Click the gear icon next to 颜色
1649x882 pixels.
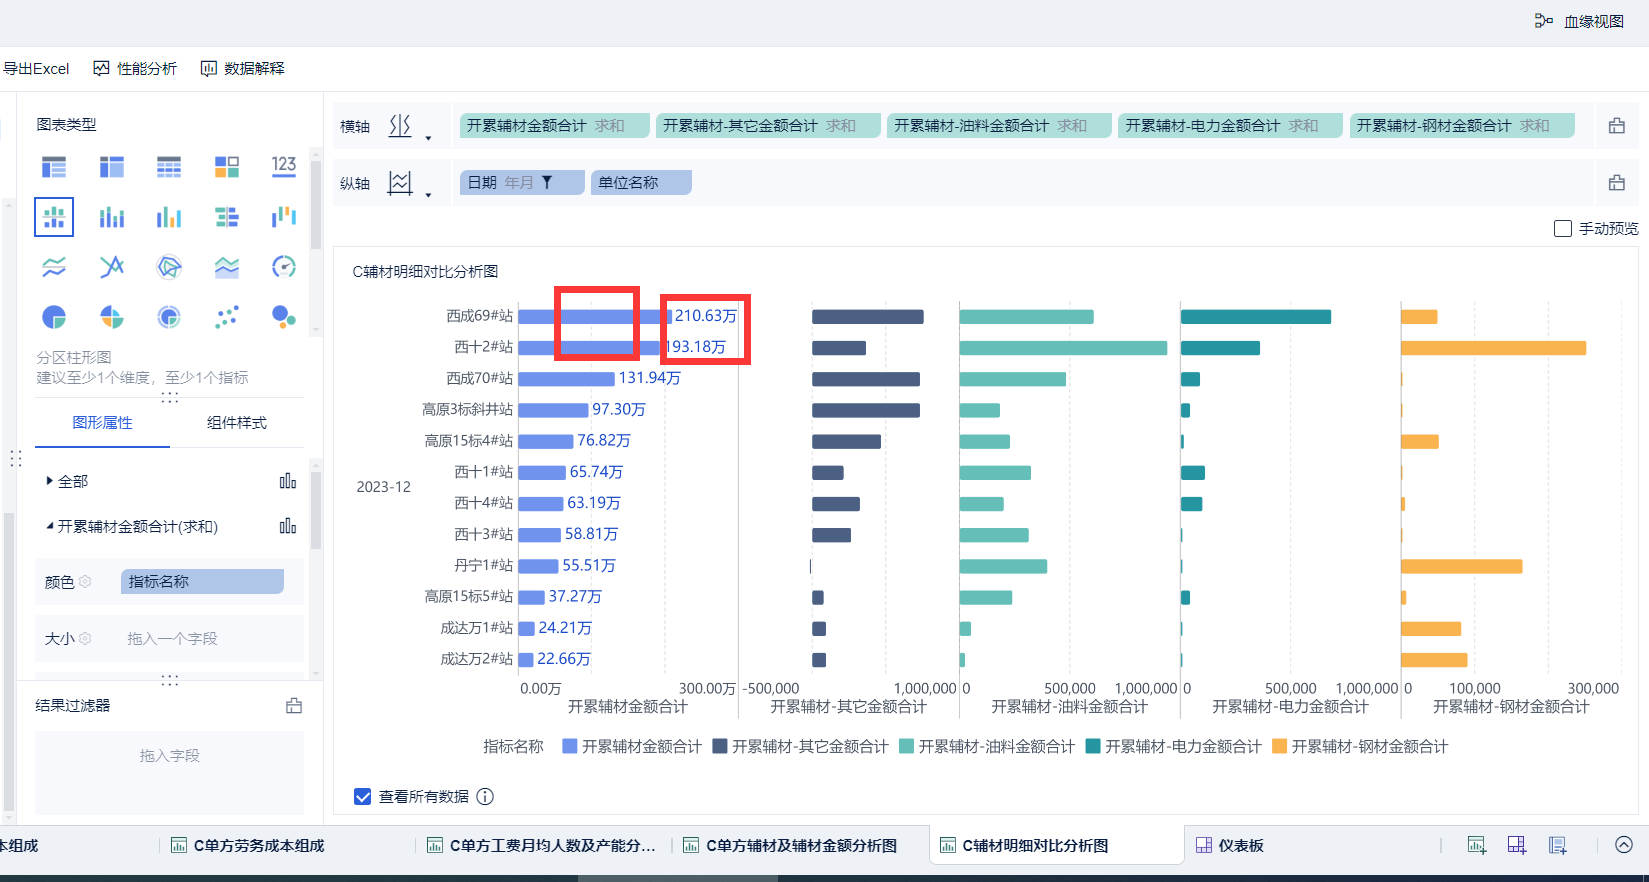85,582
